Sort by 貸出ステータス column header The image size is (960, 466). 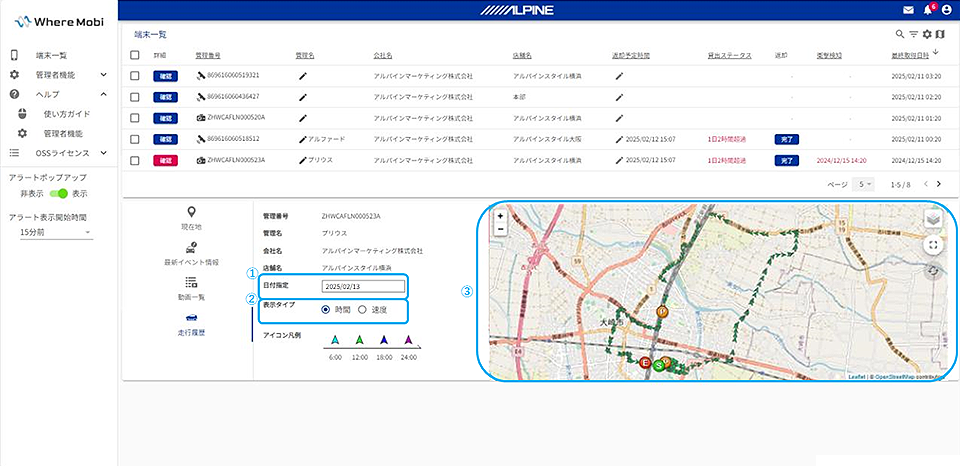pos(729,55)
